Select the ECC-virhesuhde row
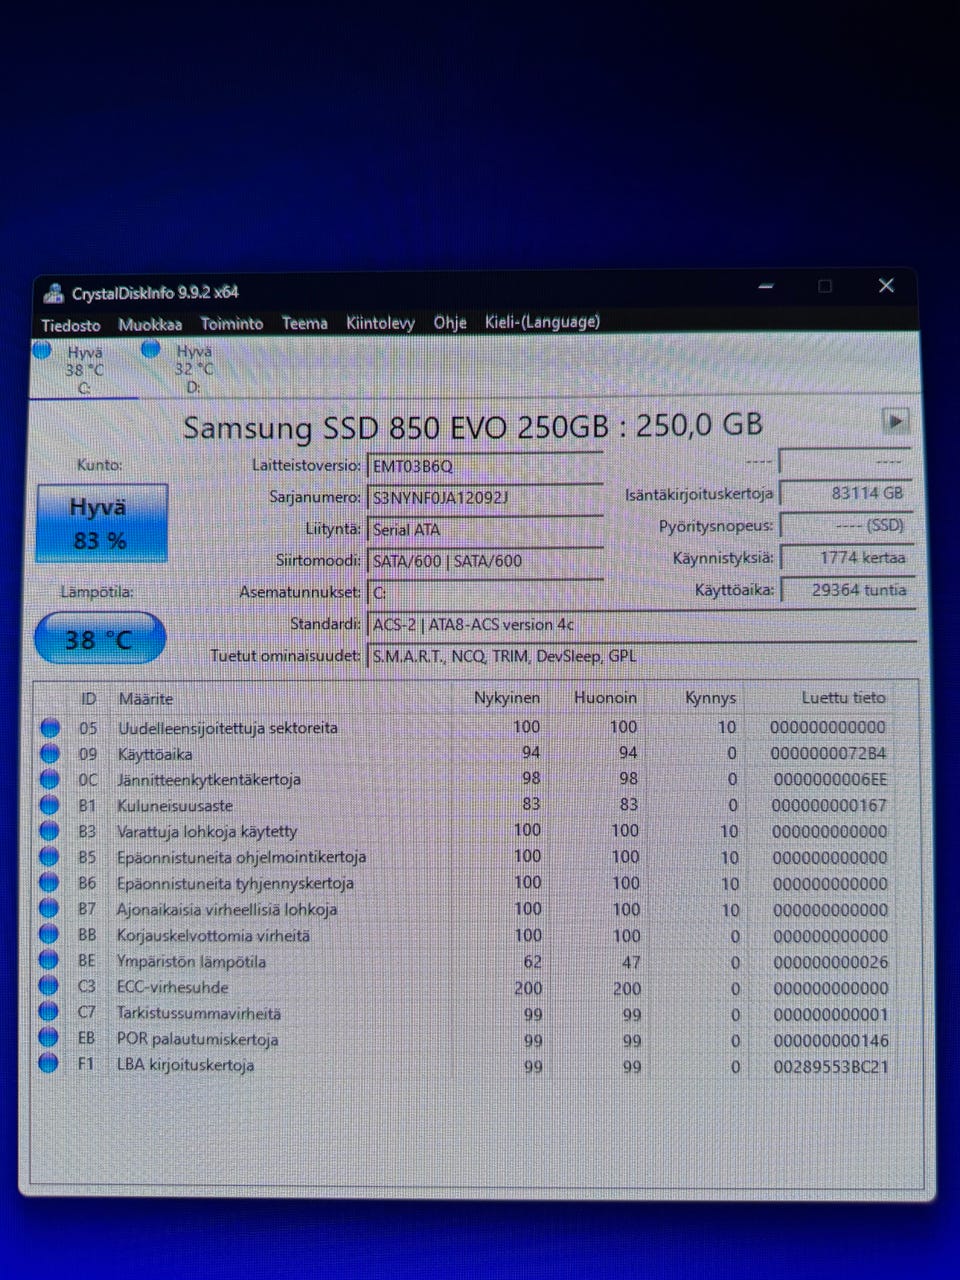This screenshot has height=1280, width=960. pos(475,988)
